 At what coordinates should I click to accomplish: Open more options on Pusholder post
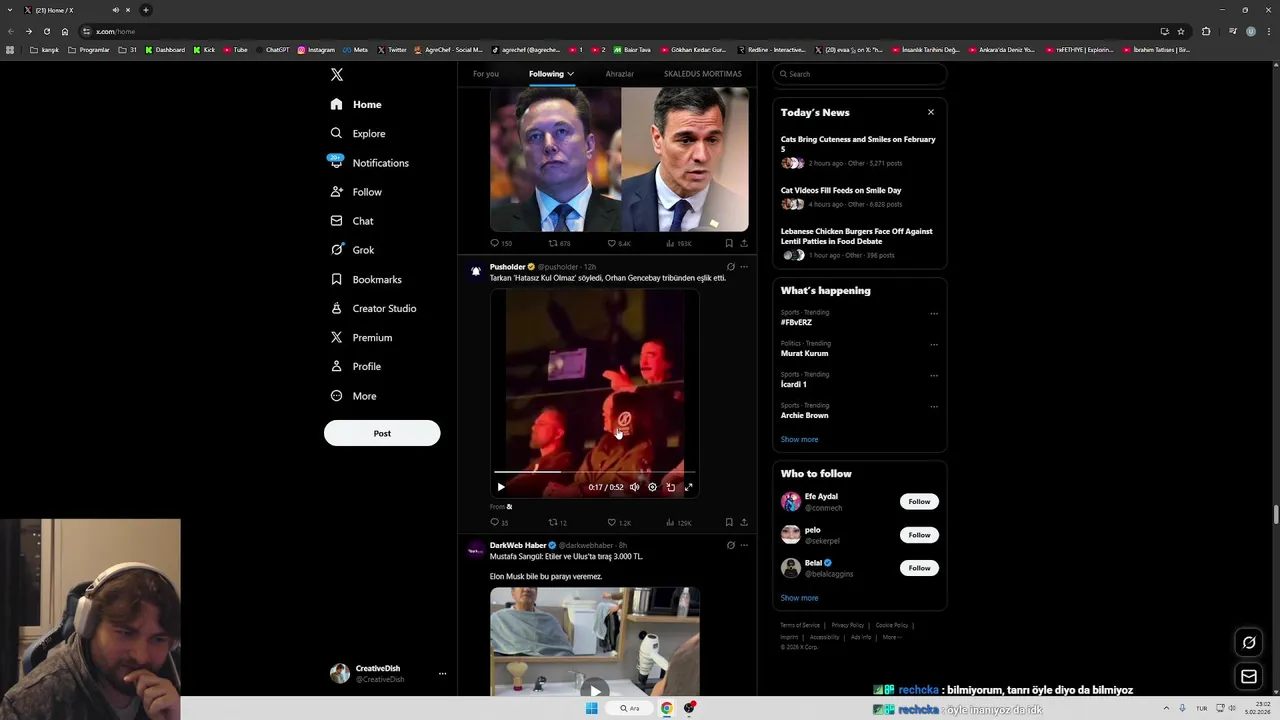(744, 267)
